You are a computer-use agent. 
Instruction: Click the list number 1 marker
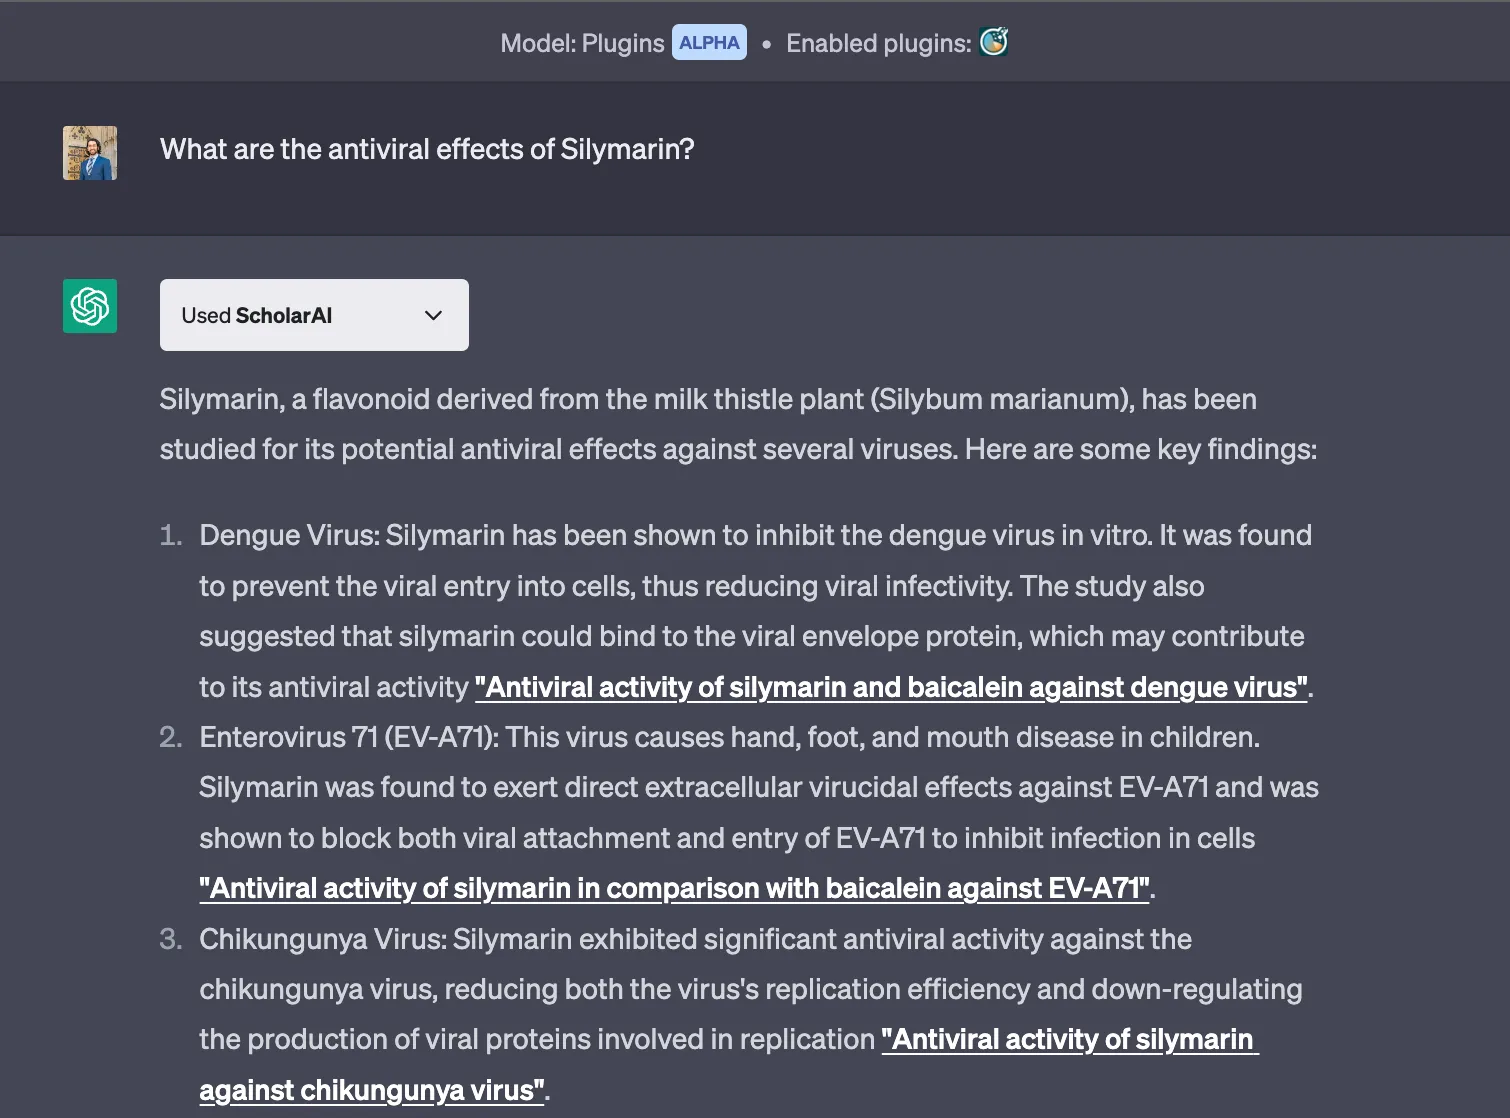tap(171, 536)
